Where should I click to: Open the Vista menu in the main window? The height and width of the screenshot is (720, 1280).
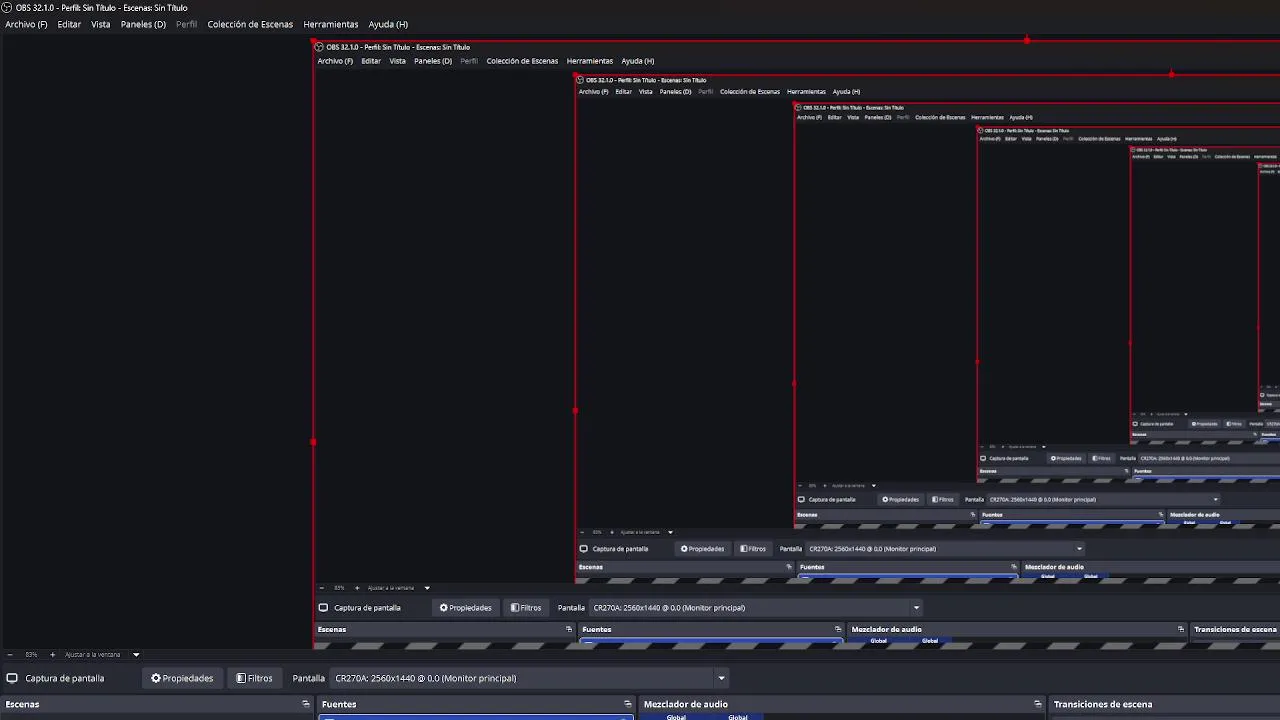(x=101, y=24)
